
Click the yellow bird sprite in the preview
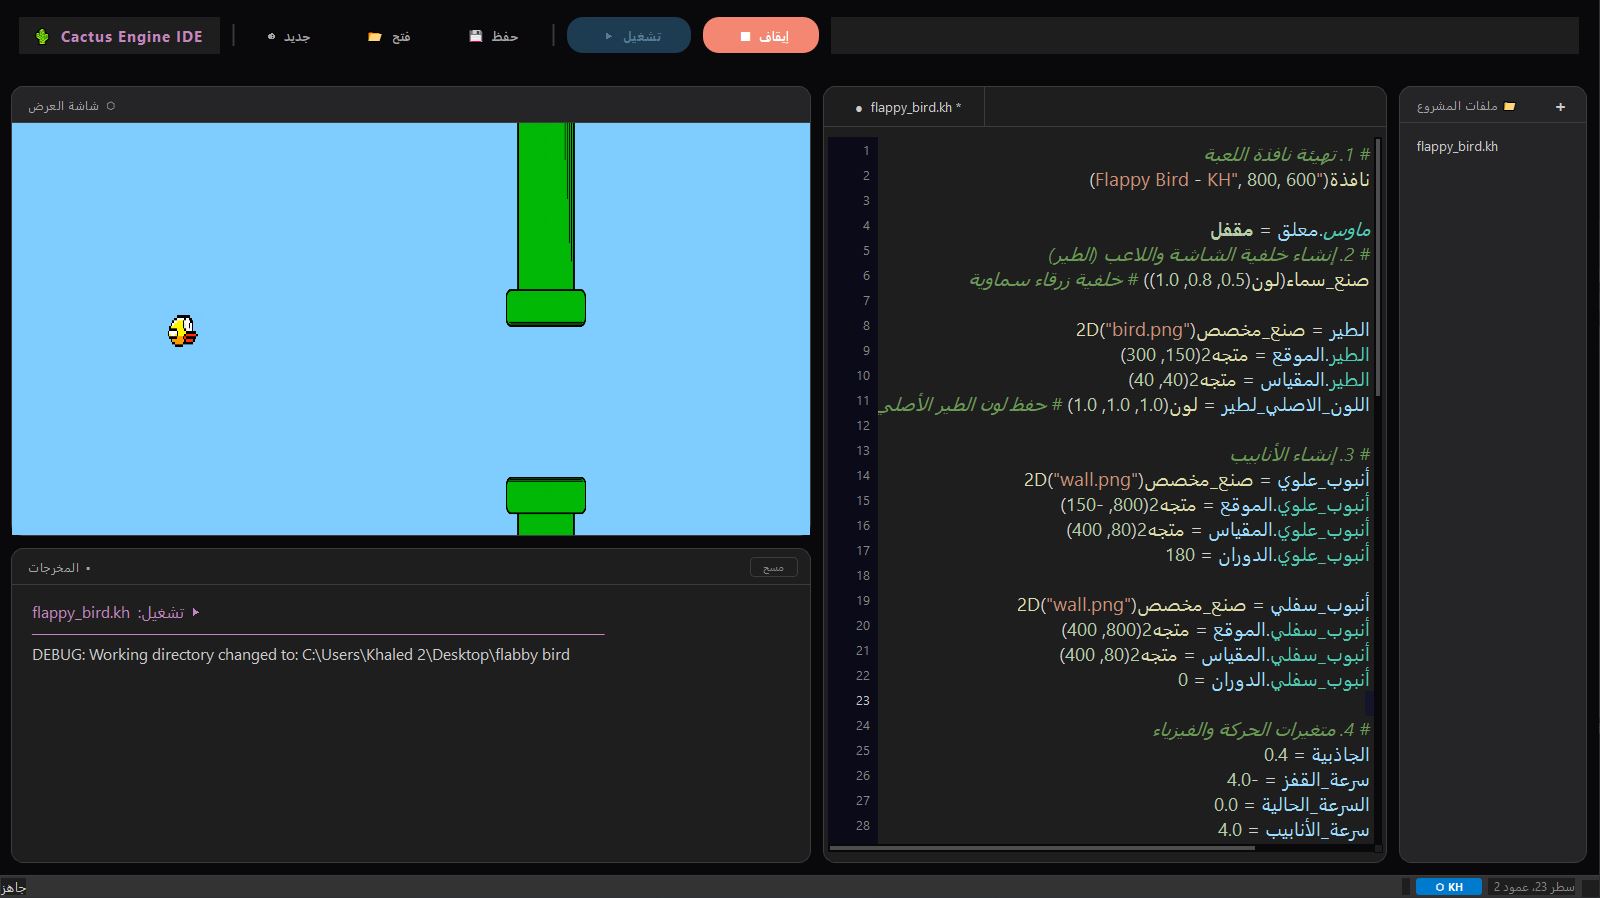[182, 331]
